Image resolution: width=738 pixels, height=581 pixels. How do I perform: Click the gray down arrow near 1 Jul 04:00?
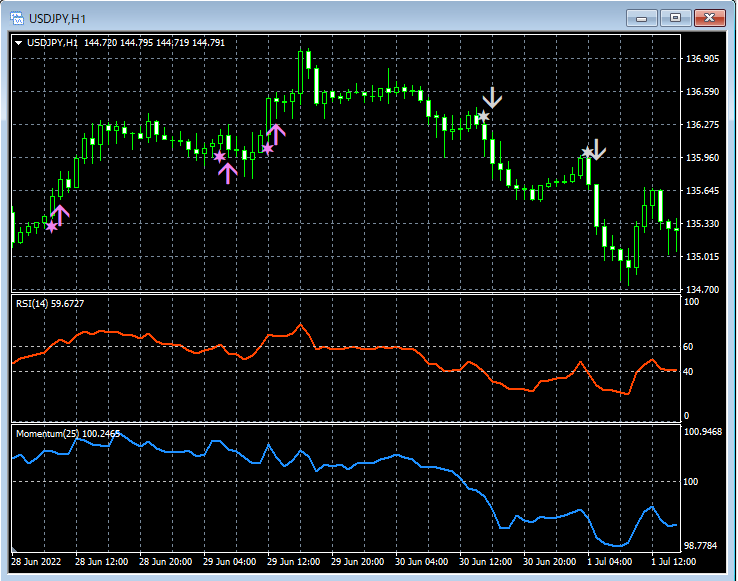pyautogui.click(x=597, y=150)
